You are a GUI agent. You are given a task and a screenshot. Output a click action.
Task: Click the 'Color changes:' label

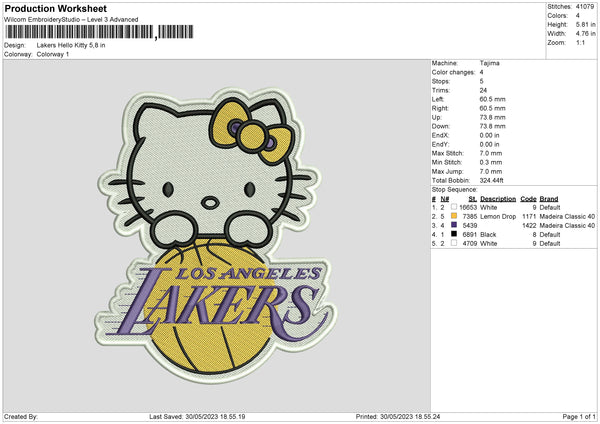click(453, 72)
